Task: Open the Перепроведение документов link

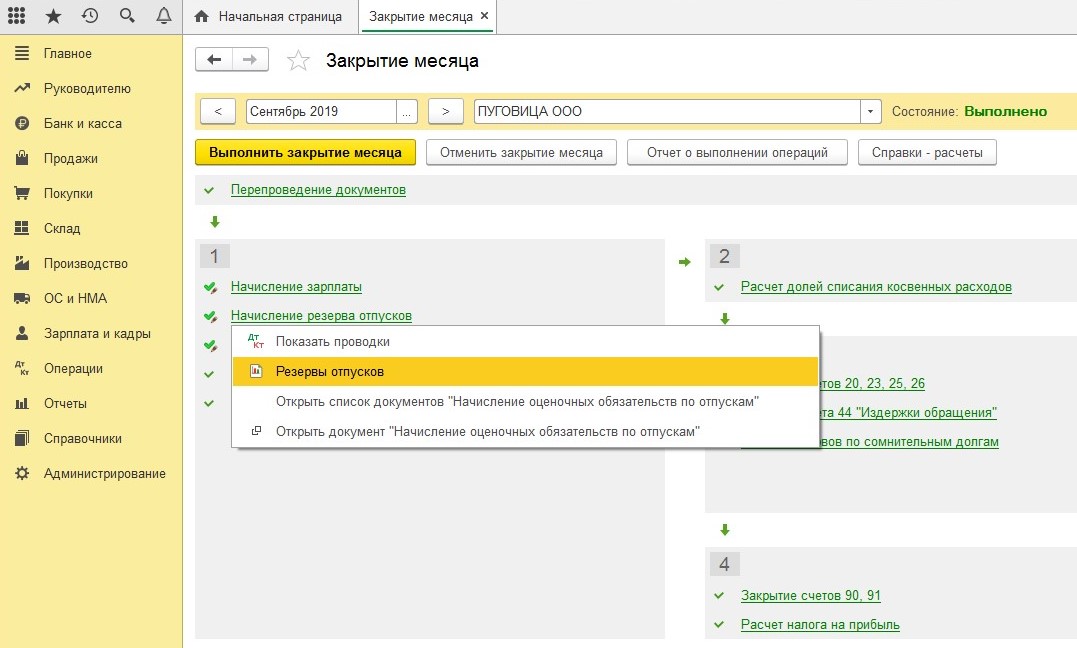Action: [318, 190]
